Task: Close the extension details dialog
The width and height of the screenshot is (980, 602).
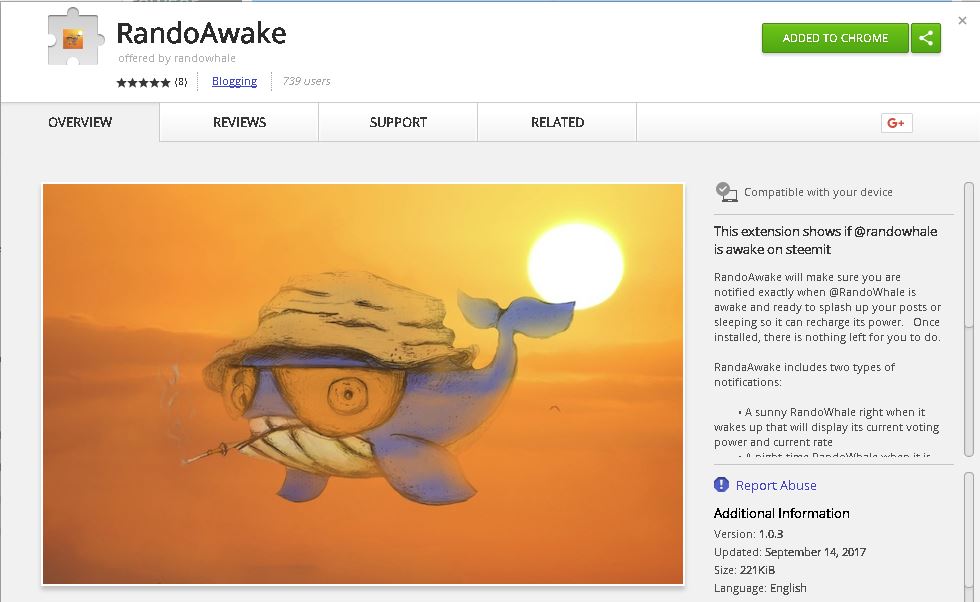Action: (x=962, y=21)
